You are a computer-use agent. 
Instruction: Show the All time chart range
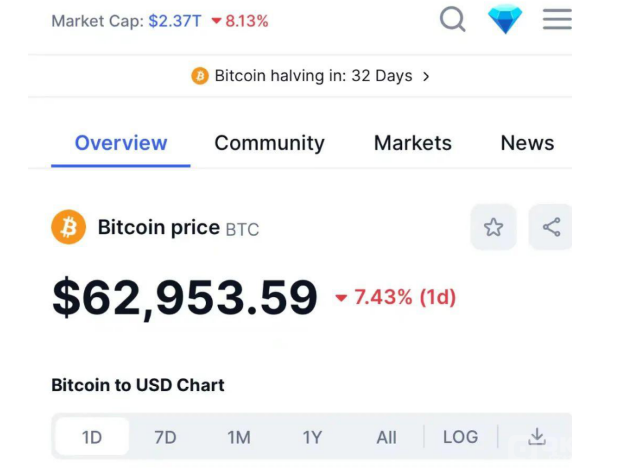[x=386, y=437]
